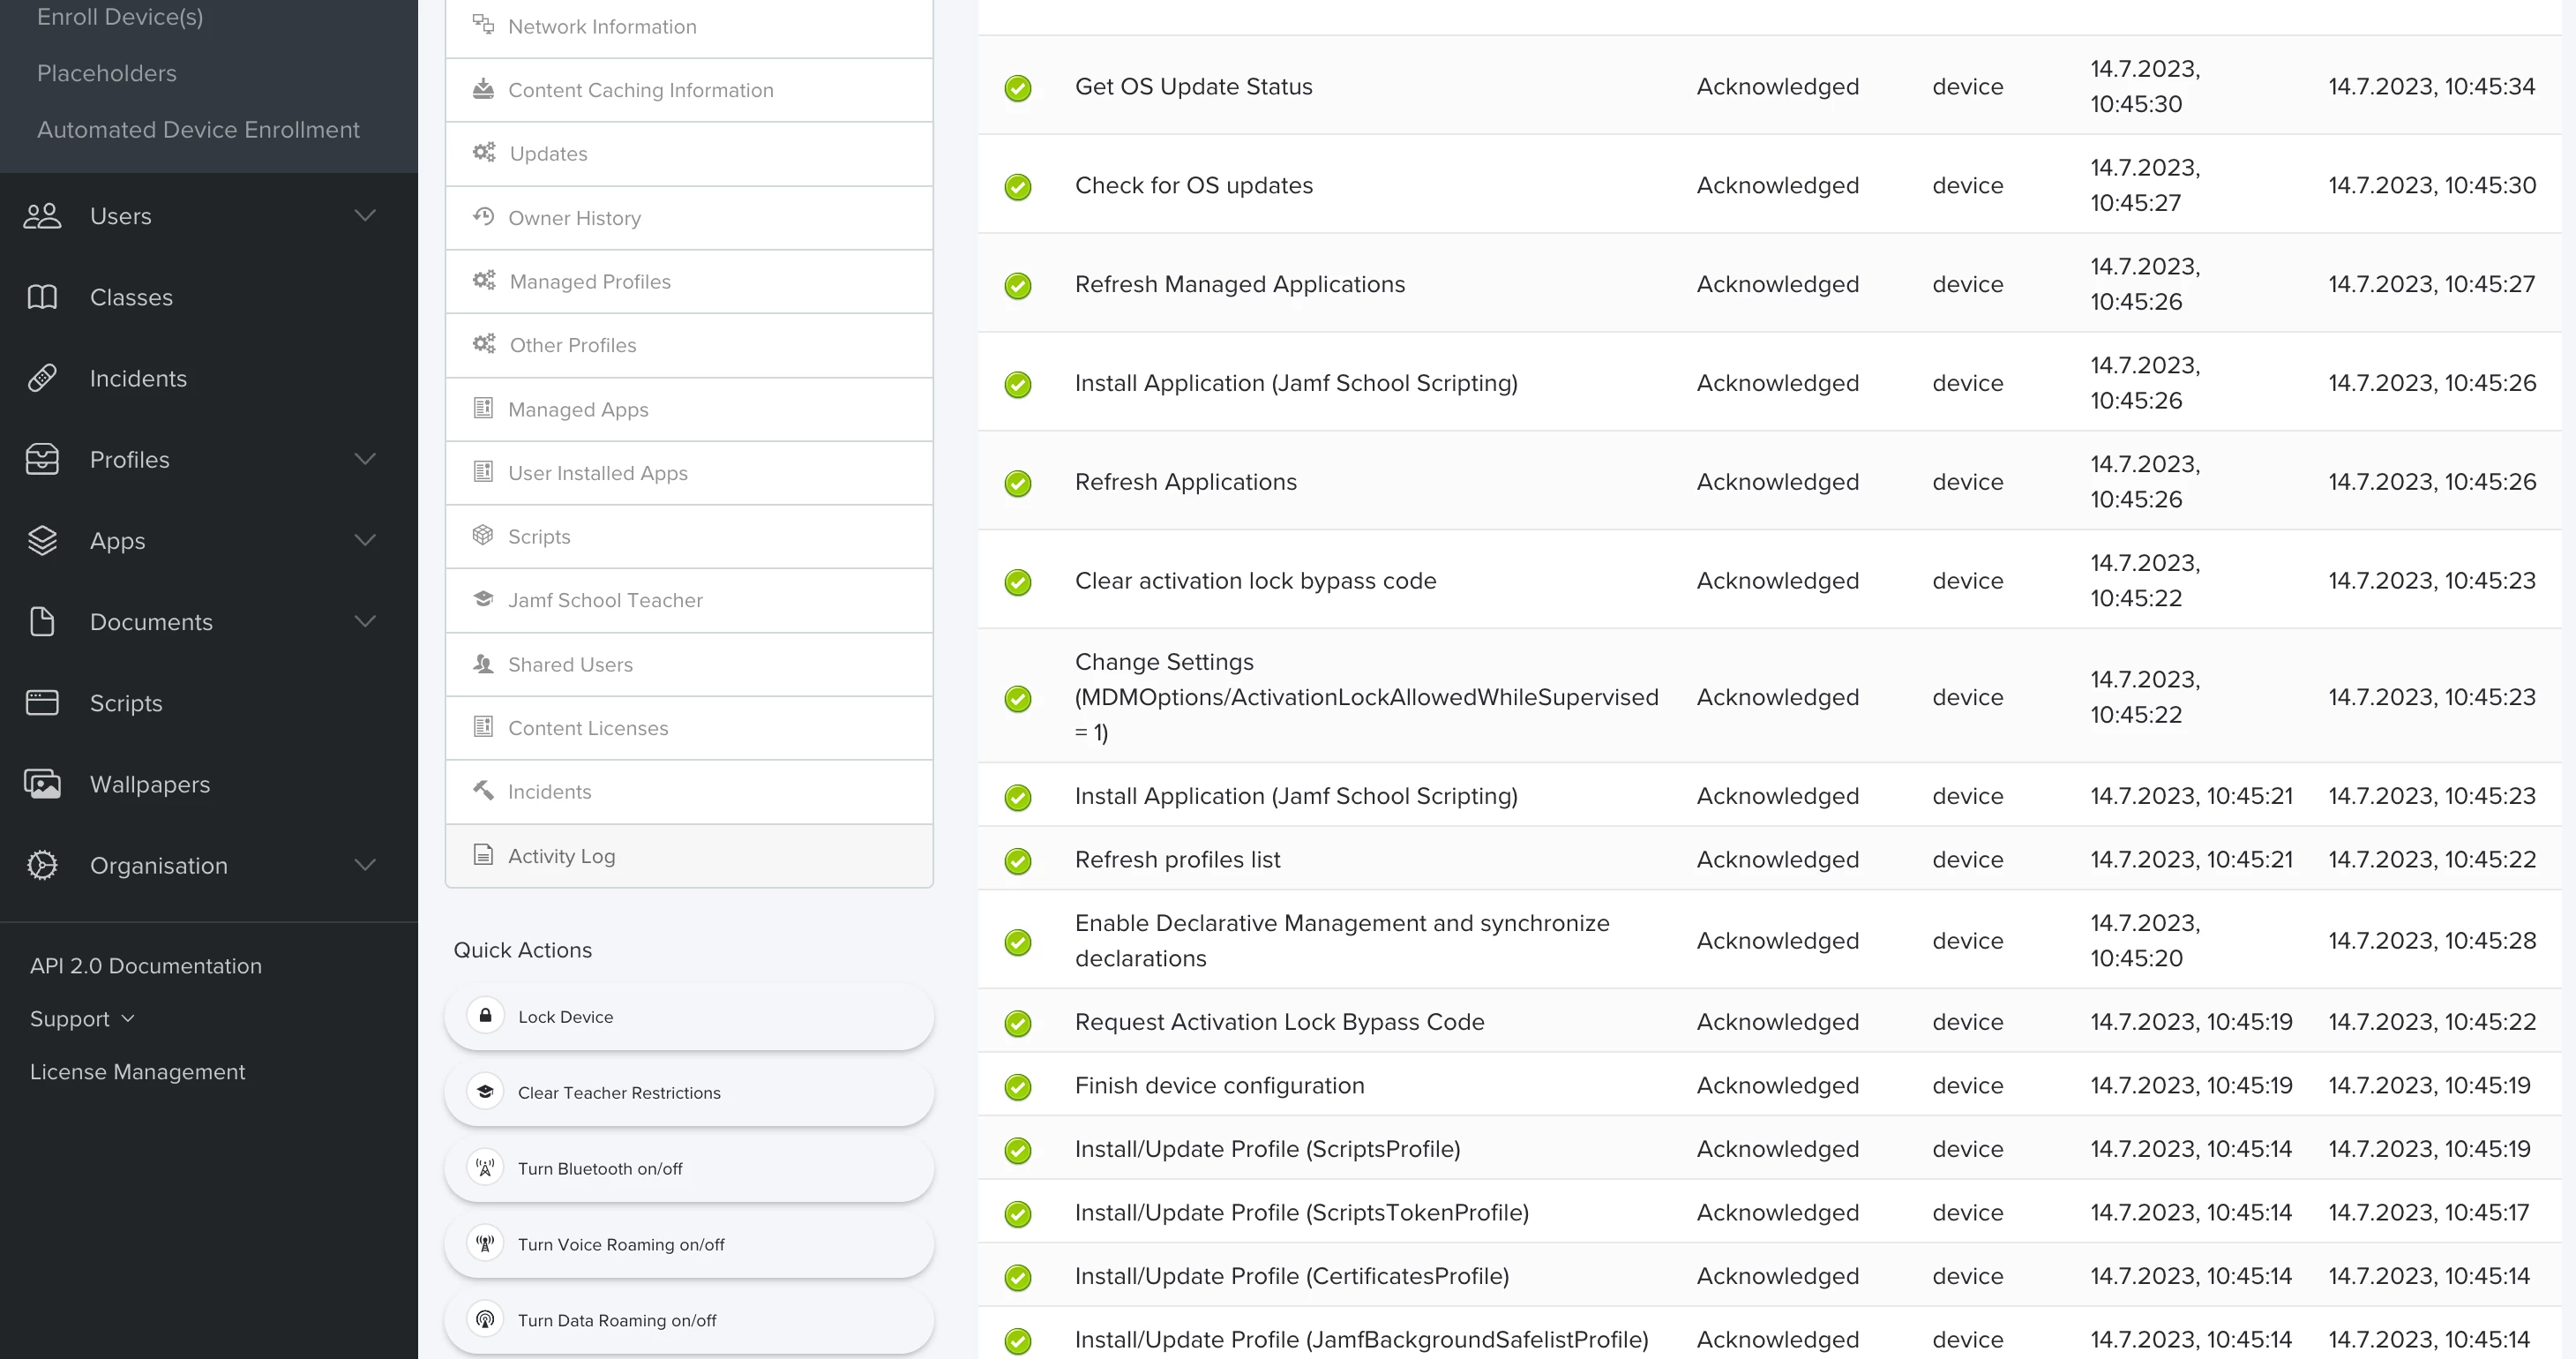Click 'Refresh Managed Applications' log entry

1240,284
